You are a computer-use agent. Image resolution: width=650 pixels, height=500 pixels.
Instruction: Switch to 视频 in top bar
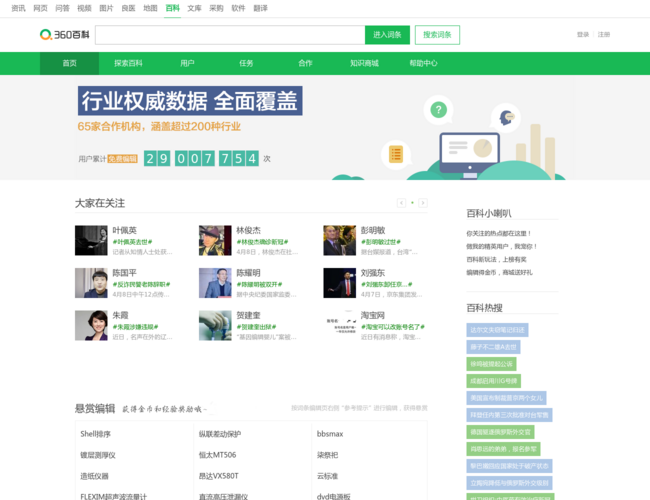click(84, 8)
